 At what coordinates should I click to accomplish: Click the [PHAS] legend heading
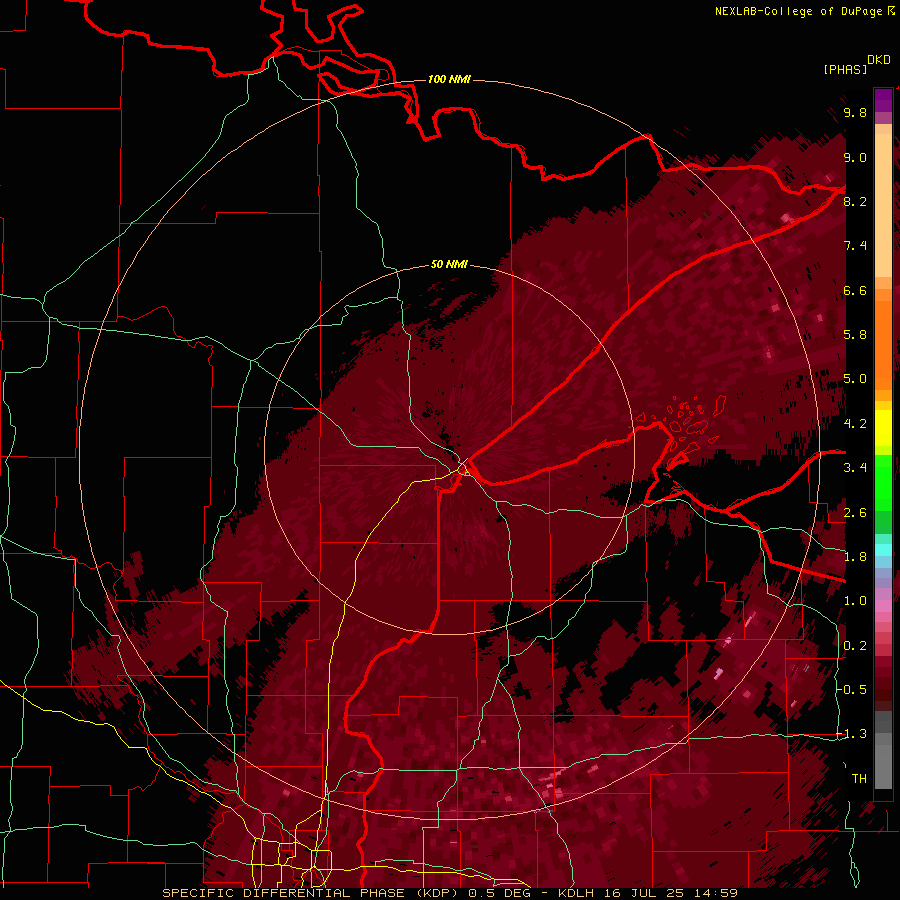click(845, 69)
